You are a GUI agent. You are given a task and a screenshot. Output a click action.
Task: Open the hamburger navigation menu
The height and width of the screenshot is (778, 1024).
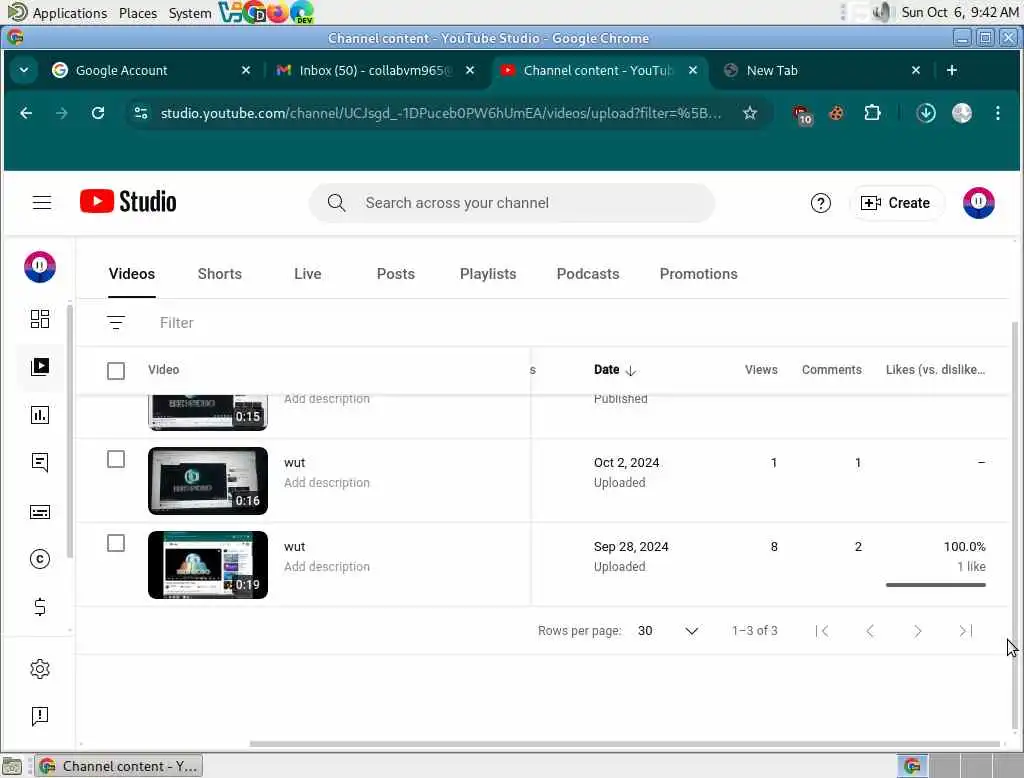click(x=42, y=203)
